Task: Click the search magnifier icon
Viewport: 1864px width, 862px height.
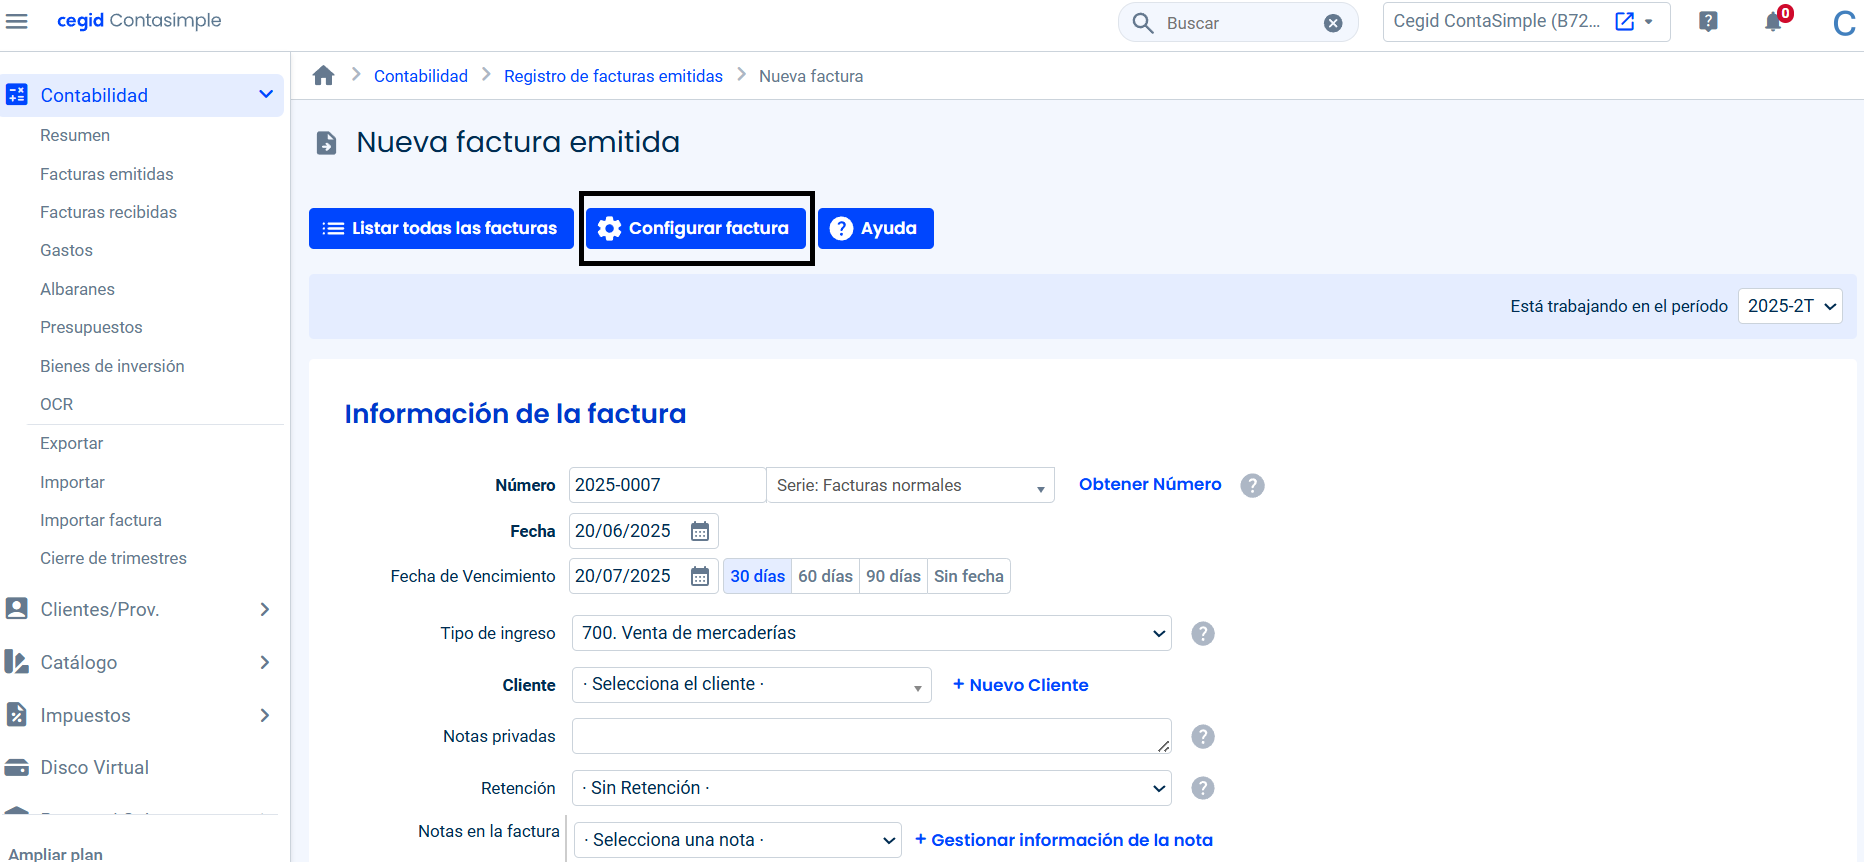Action: point(1143,23)
